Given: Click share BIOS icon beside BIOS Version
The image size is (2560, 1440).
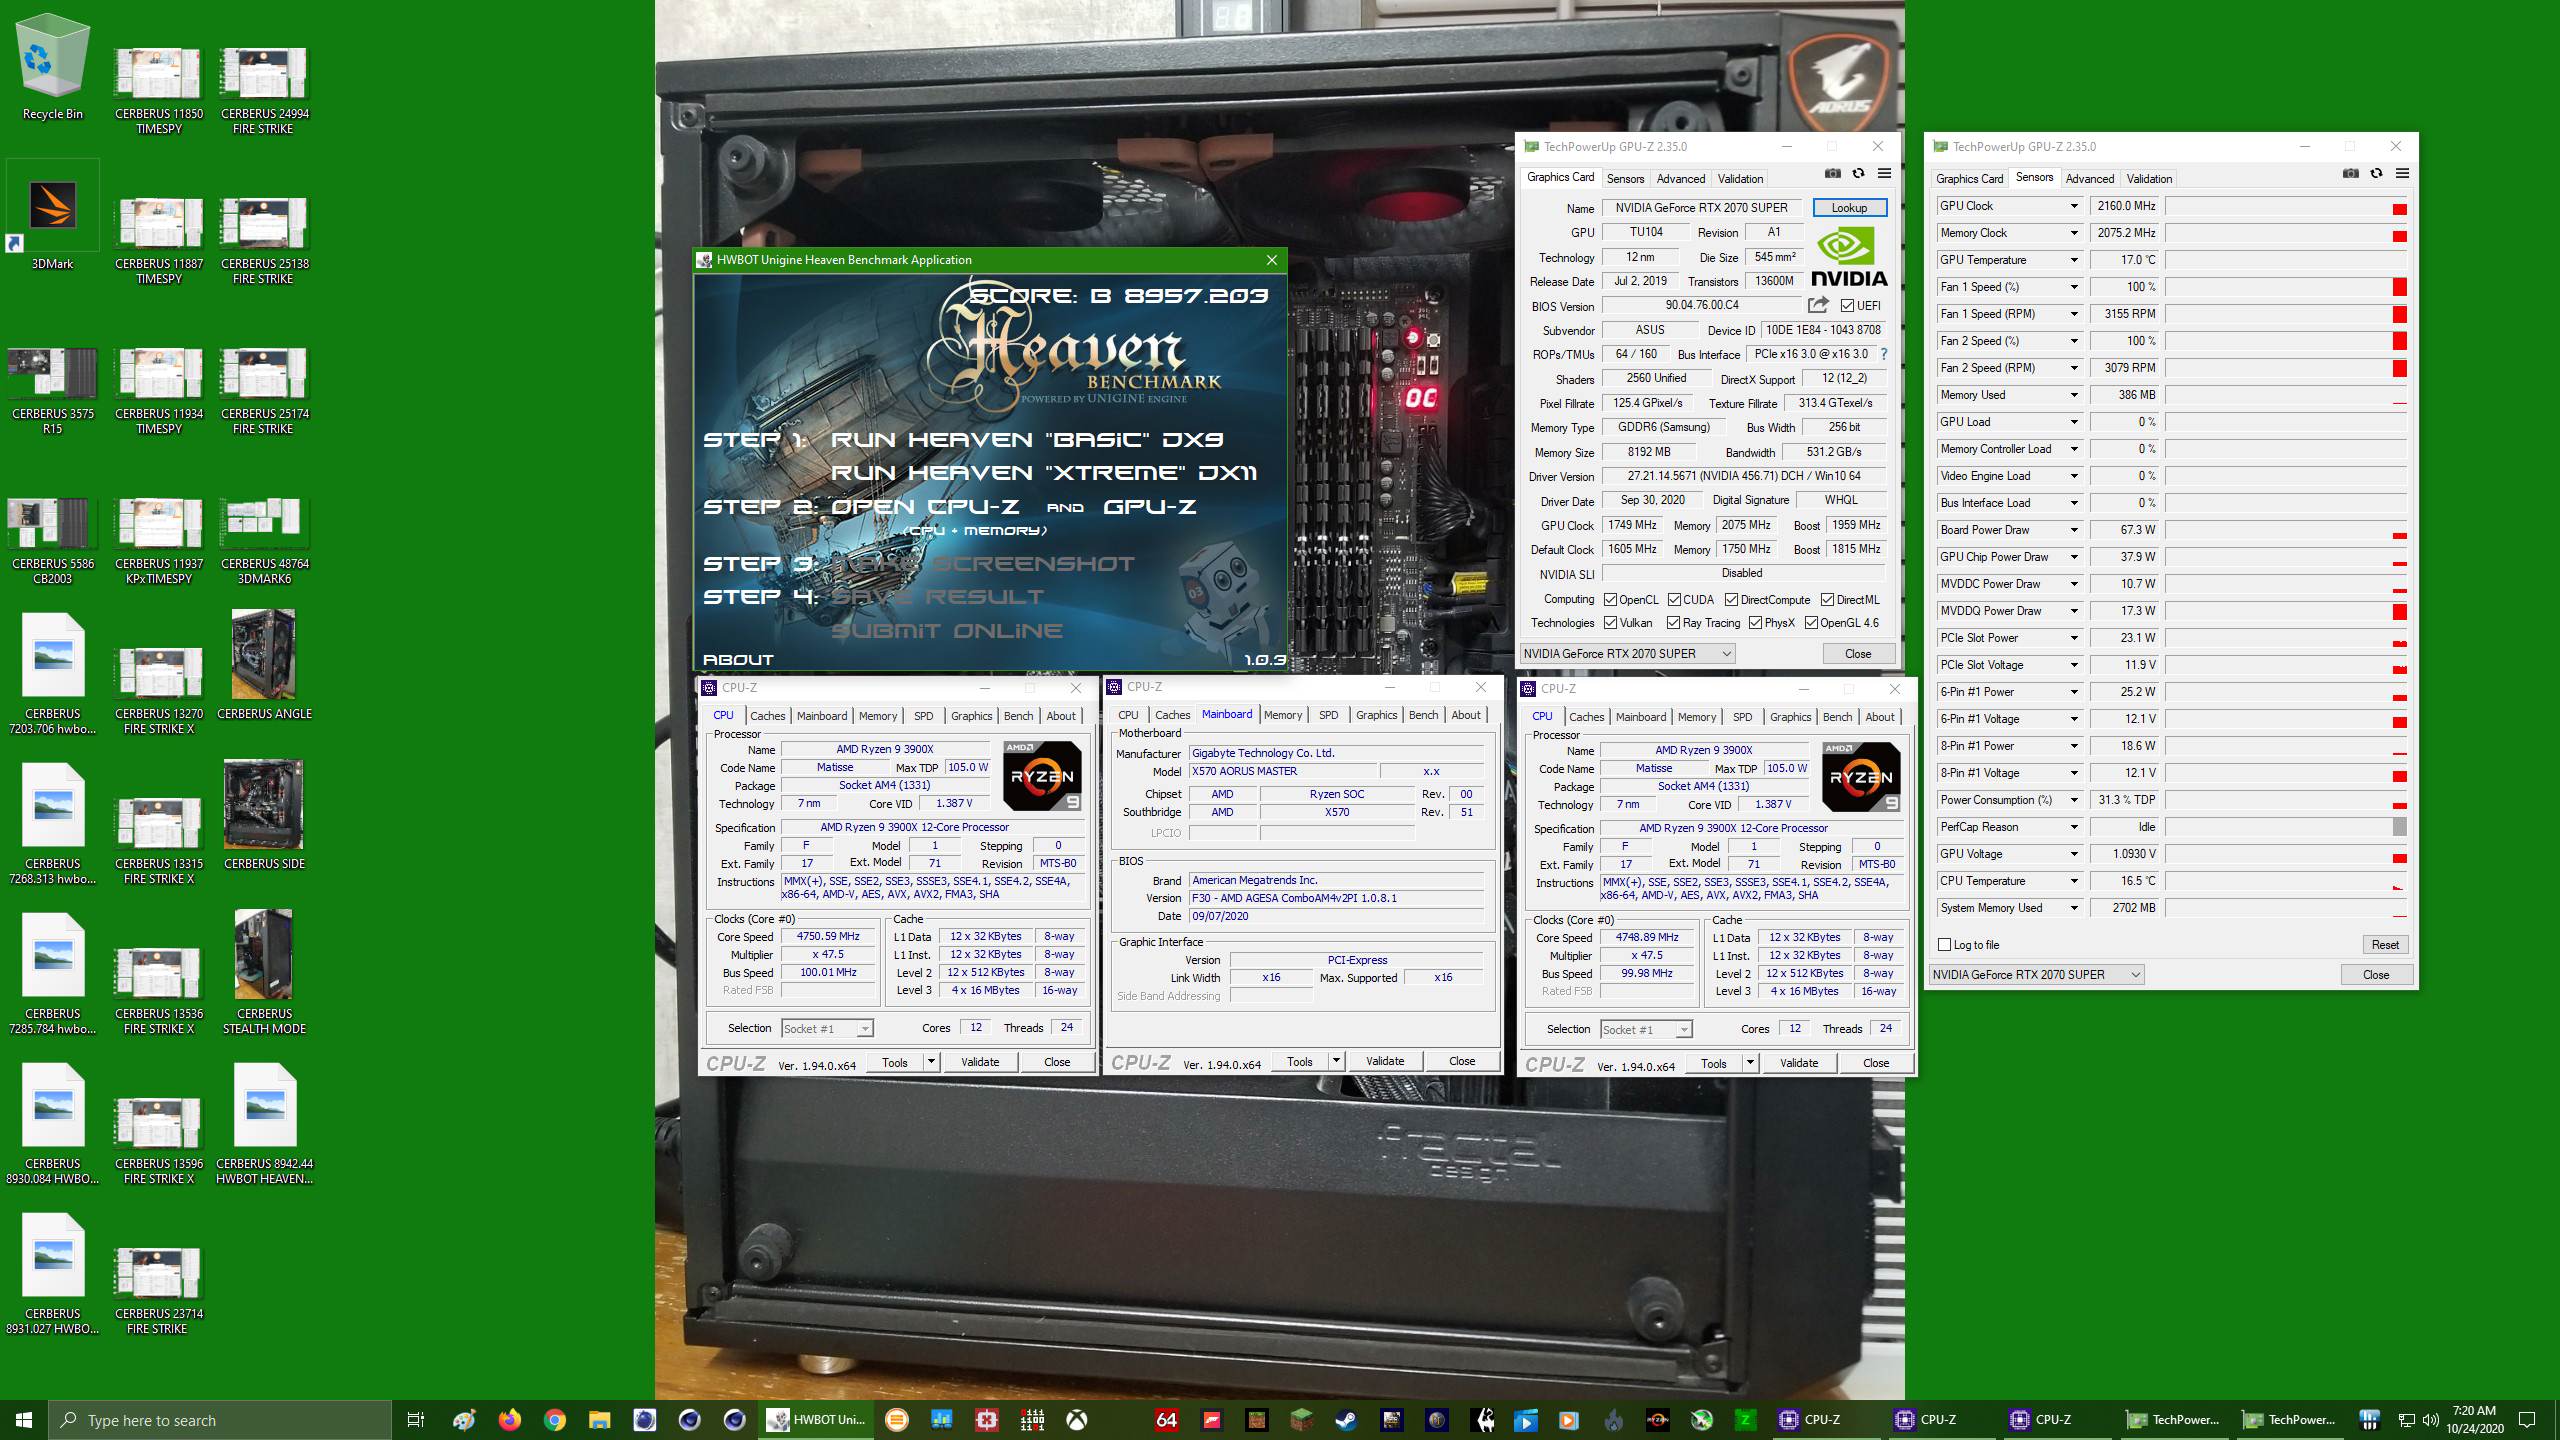Looking at the screenshot, I should [x=1818, y=305].
